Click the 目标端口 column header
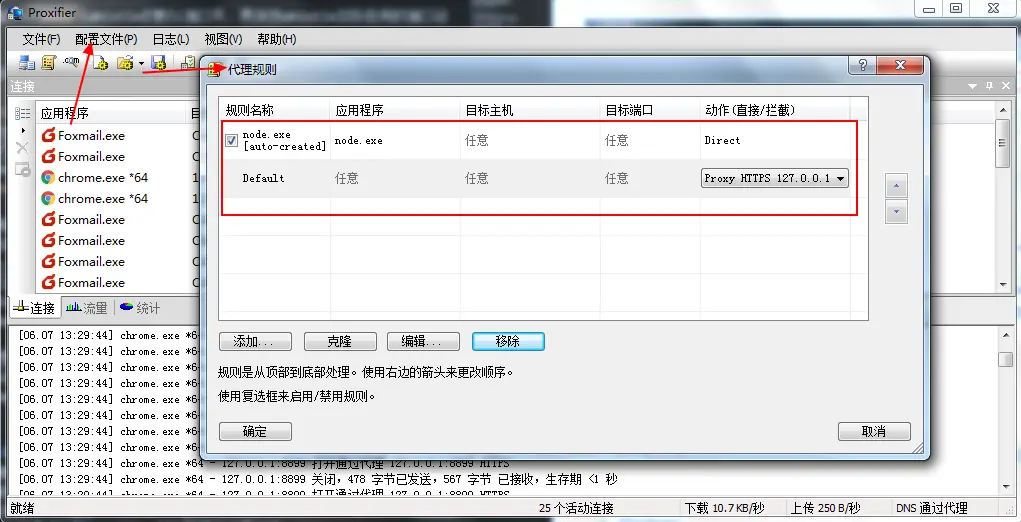Screen dimensions: 1021x522 point(650,111)
